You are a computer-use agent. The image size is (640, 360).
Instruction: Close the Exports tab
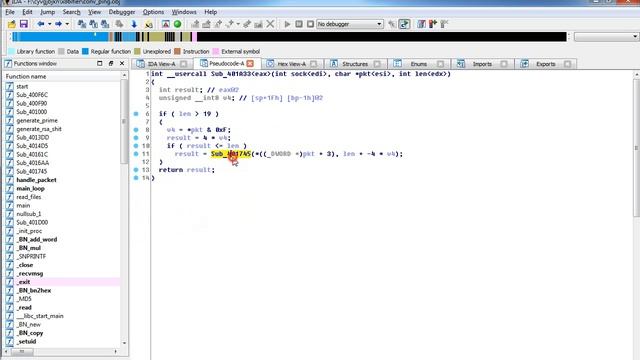point(567,64)
